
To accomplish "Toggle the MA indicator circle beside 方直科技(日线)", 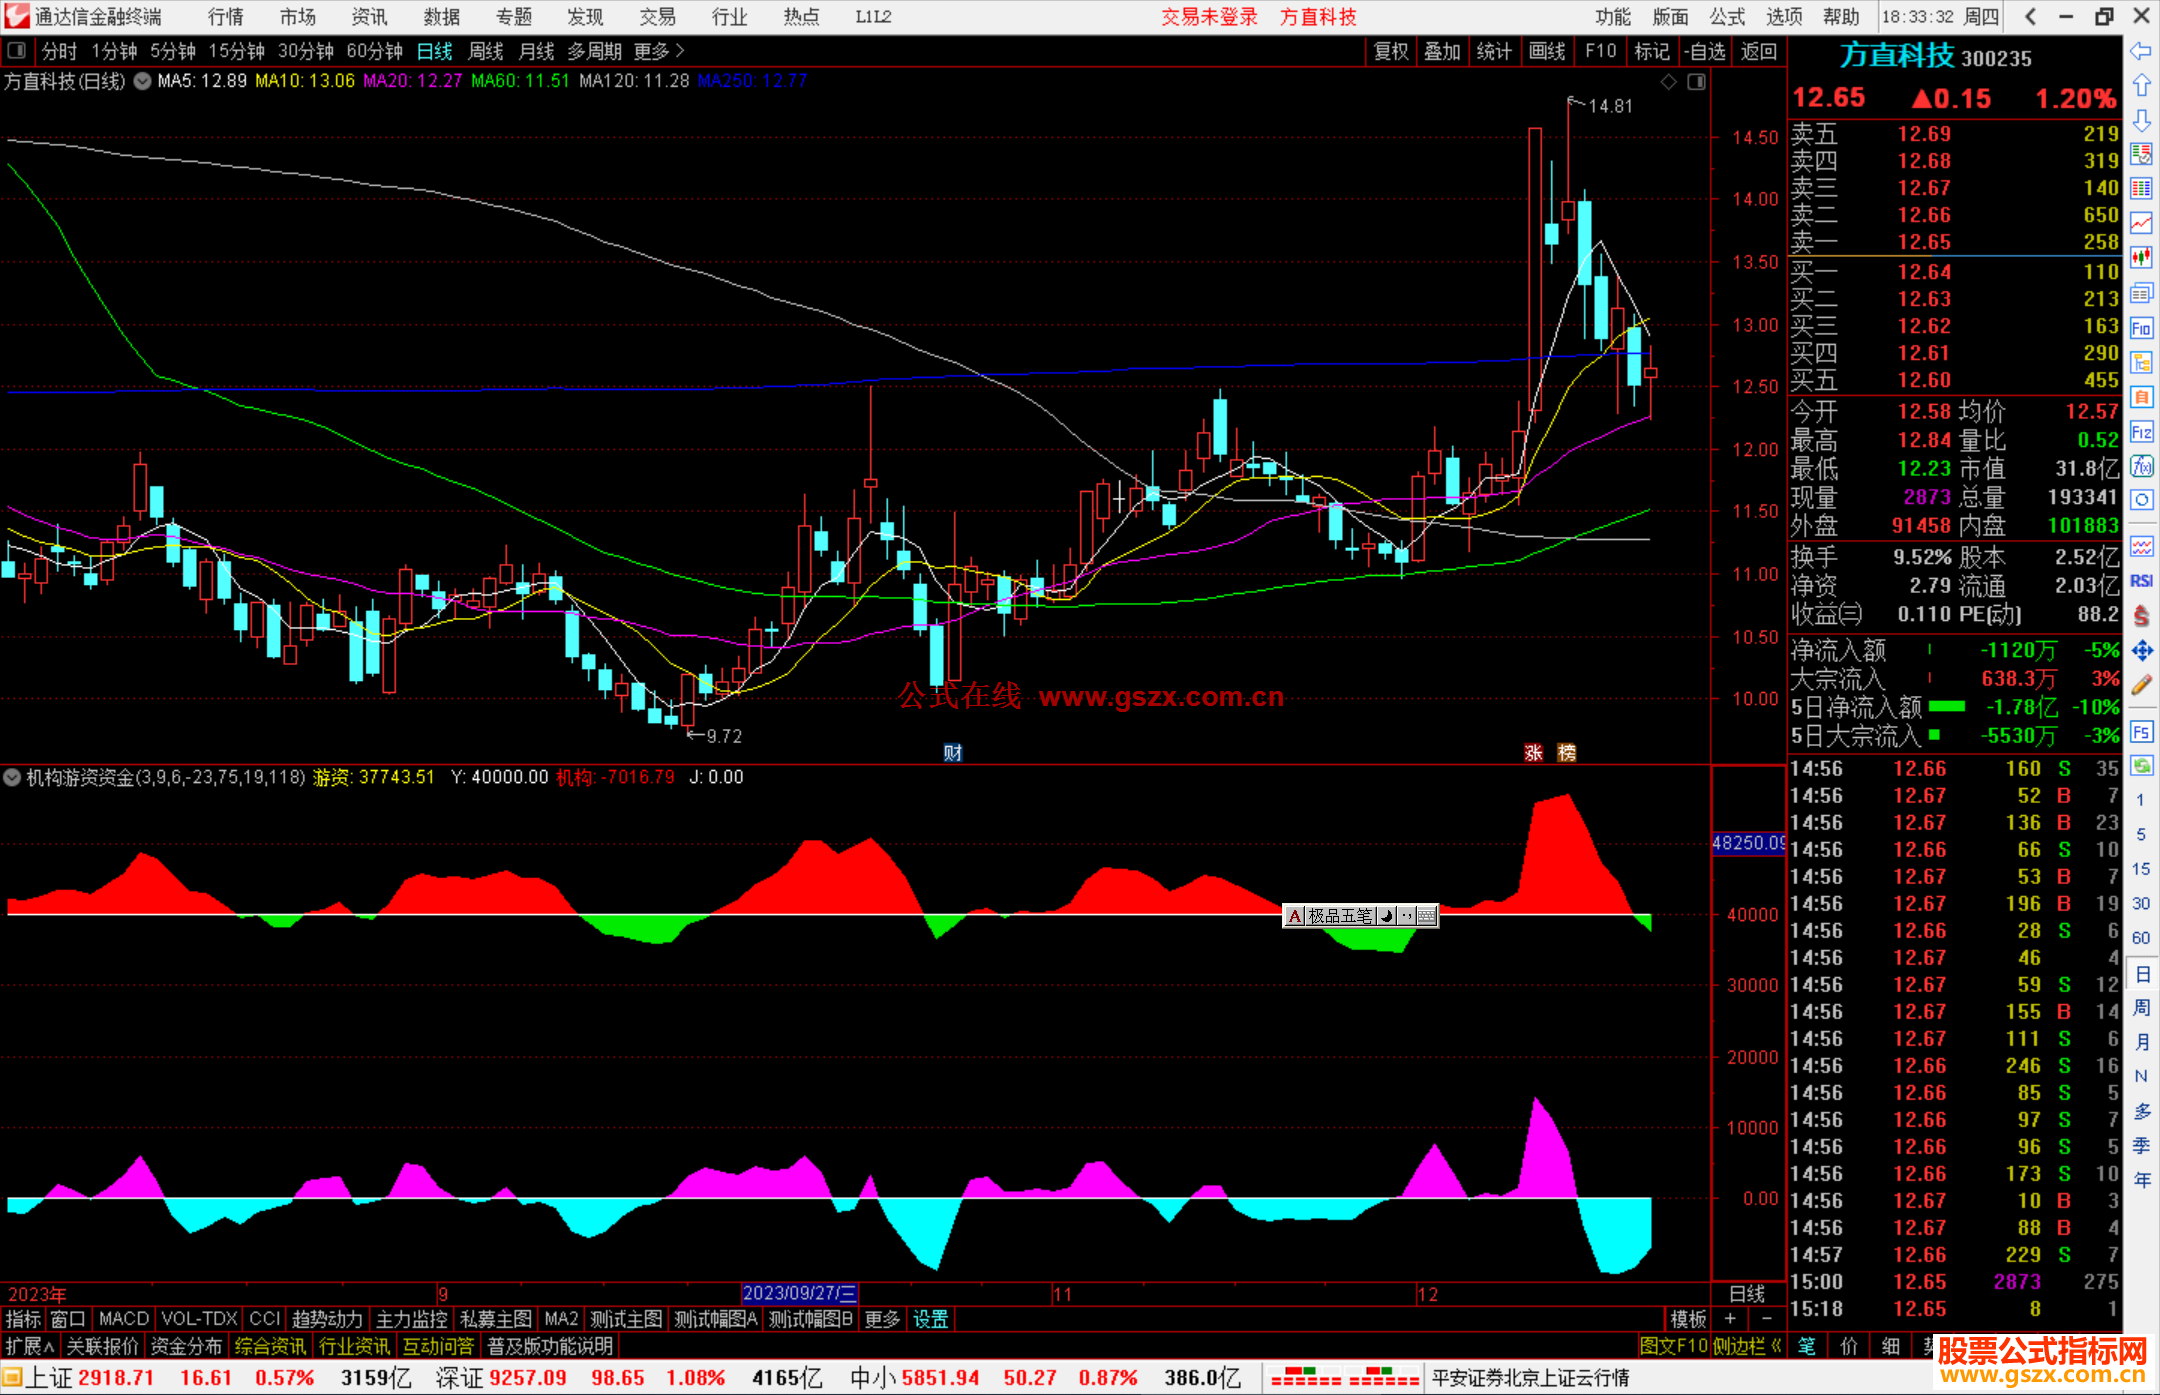I will [x=142, y=81].
